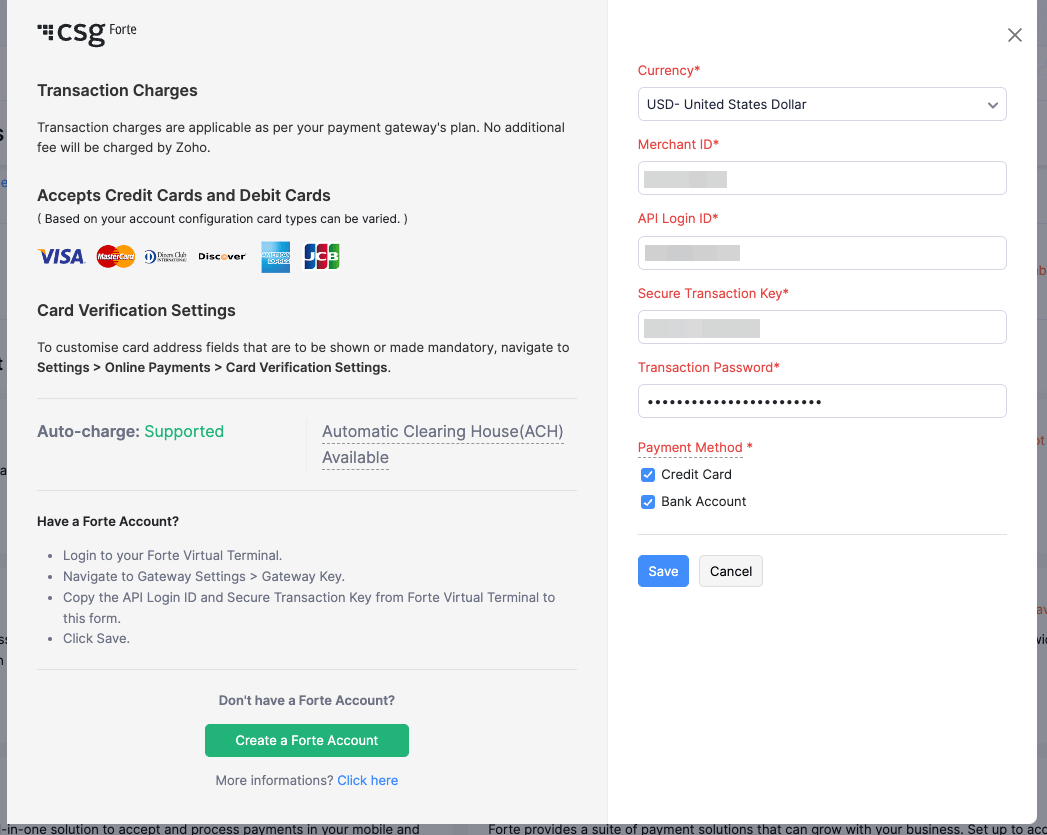Click the Discover card logo
The image size is (1047, 835).
click(222, 256)
